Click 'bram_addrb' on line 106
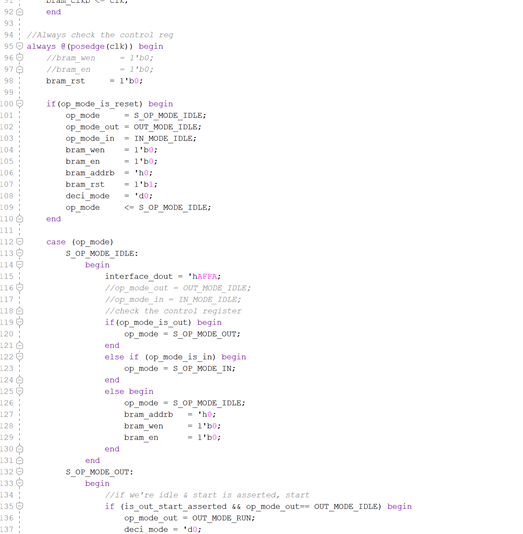 point(90,173)
